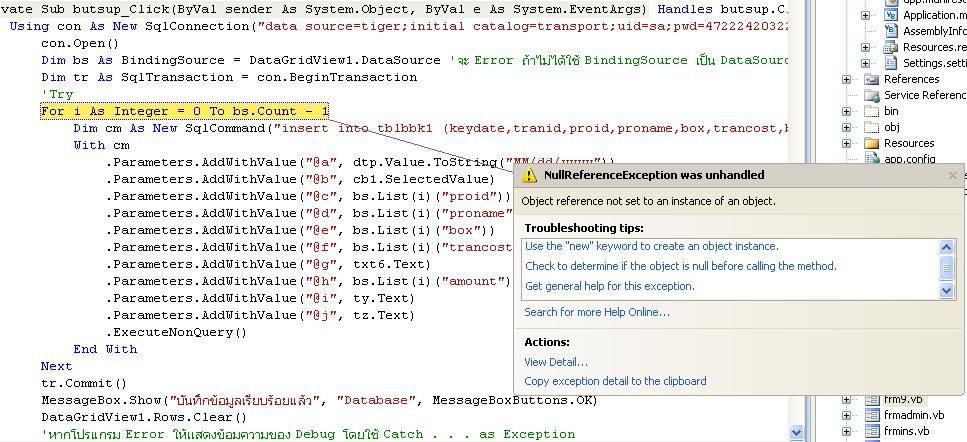This screenshot has width=967, height=442.
Task: Click the highlighted 'For i As Integer' line
Action: (184, 111)
